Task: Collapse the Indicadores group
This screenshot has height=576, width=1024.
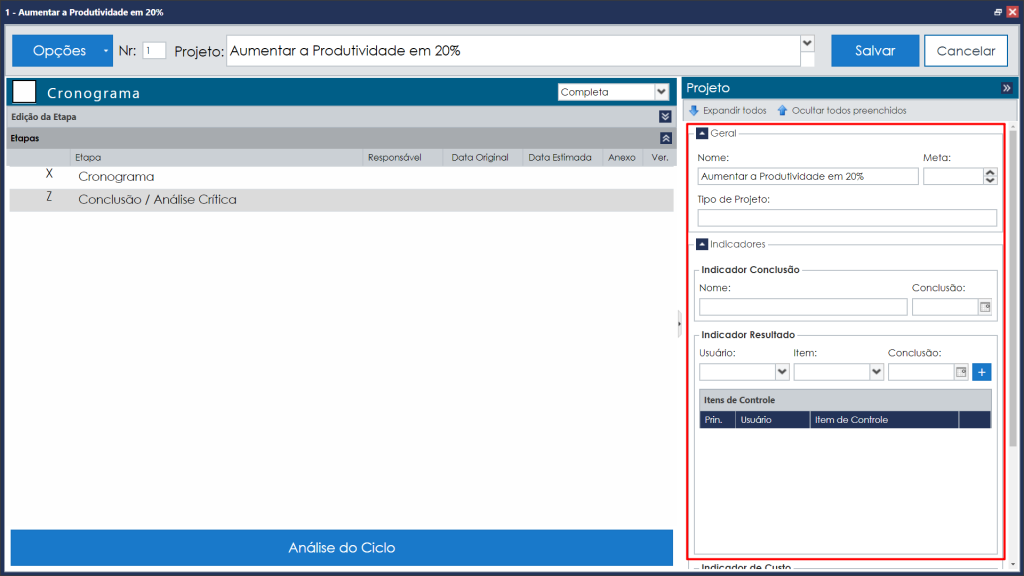Action: (x=702, y=244)
